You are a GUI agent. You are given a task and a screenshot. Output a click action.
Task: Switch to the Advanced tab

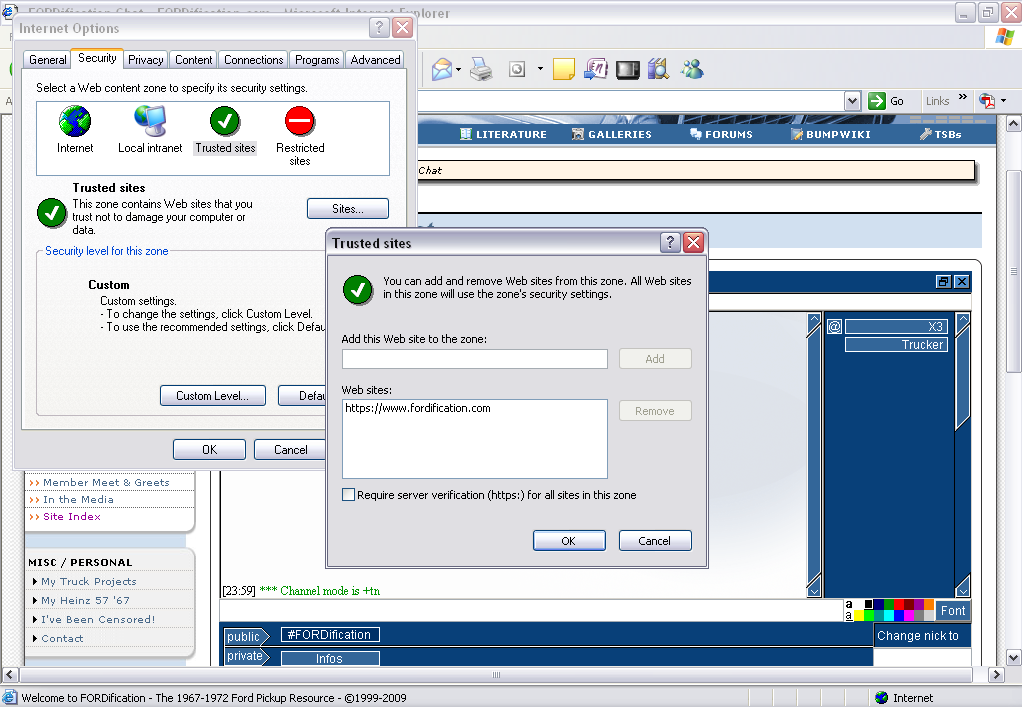point(375,60)
